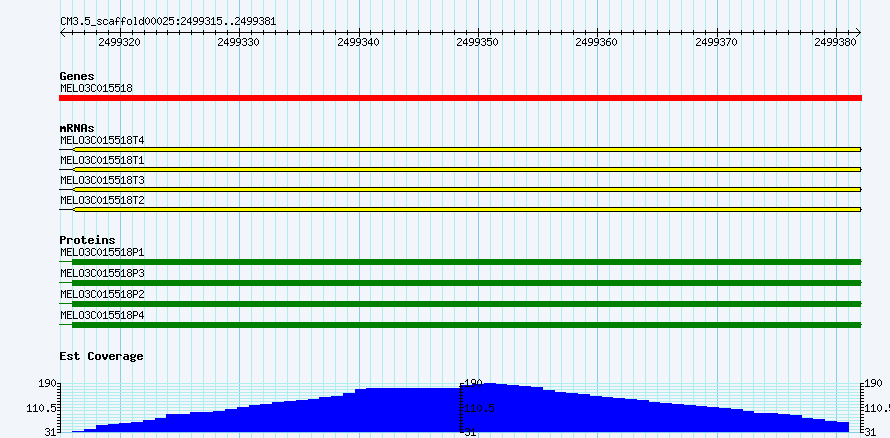Click ruler position 2499360

click(597, 42)
